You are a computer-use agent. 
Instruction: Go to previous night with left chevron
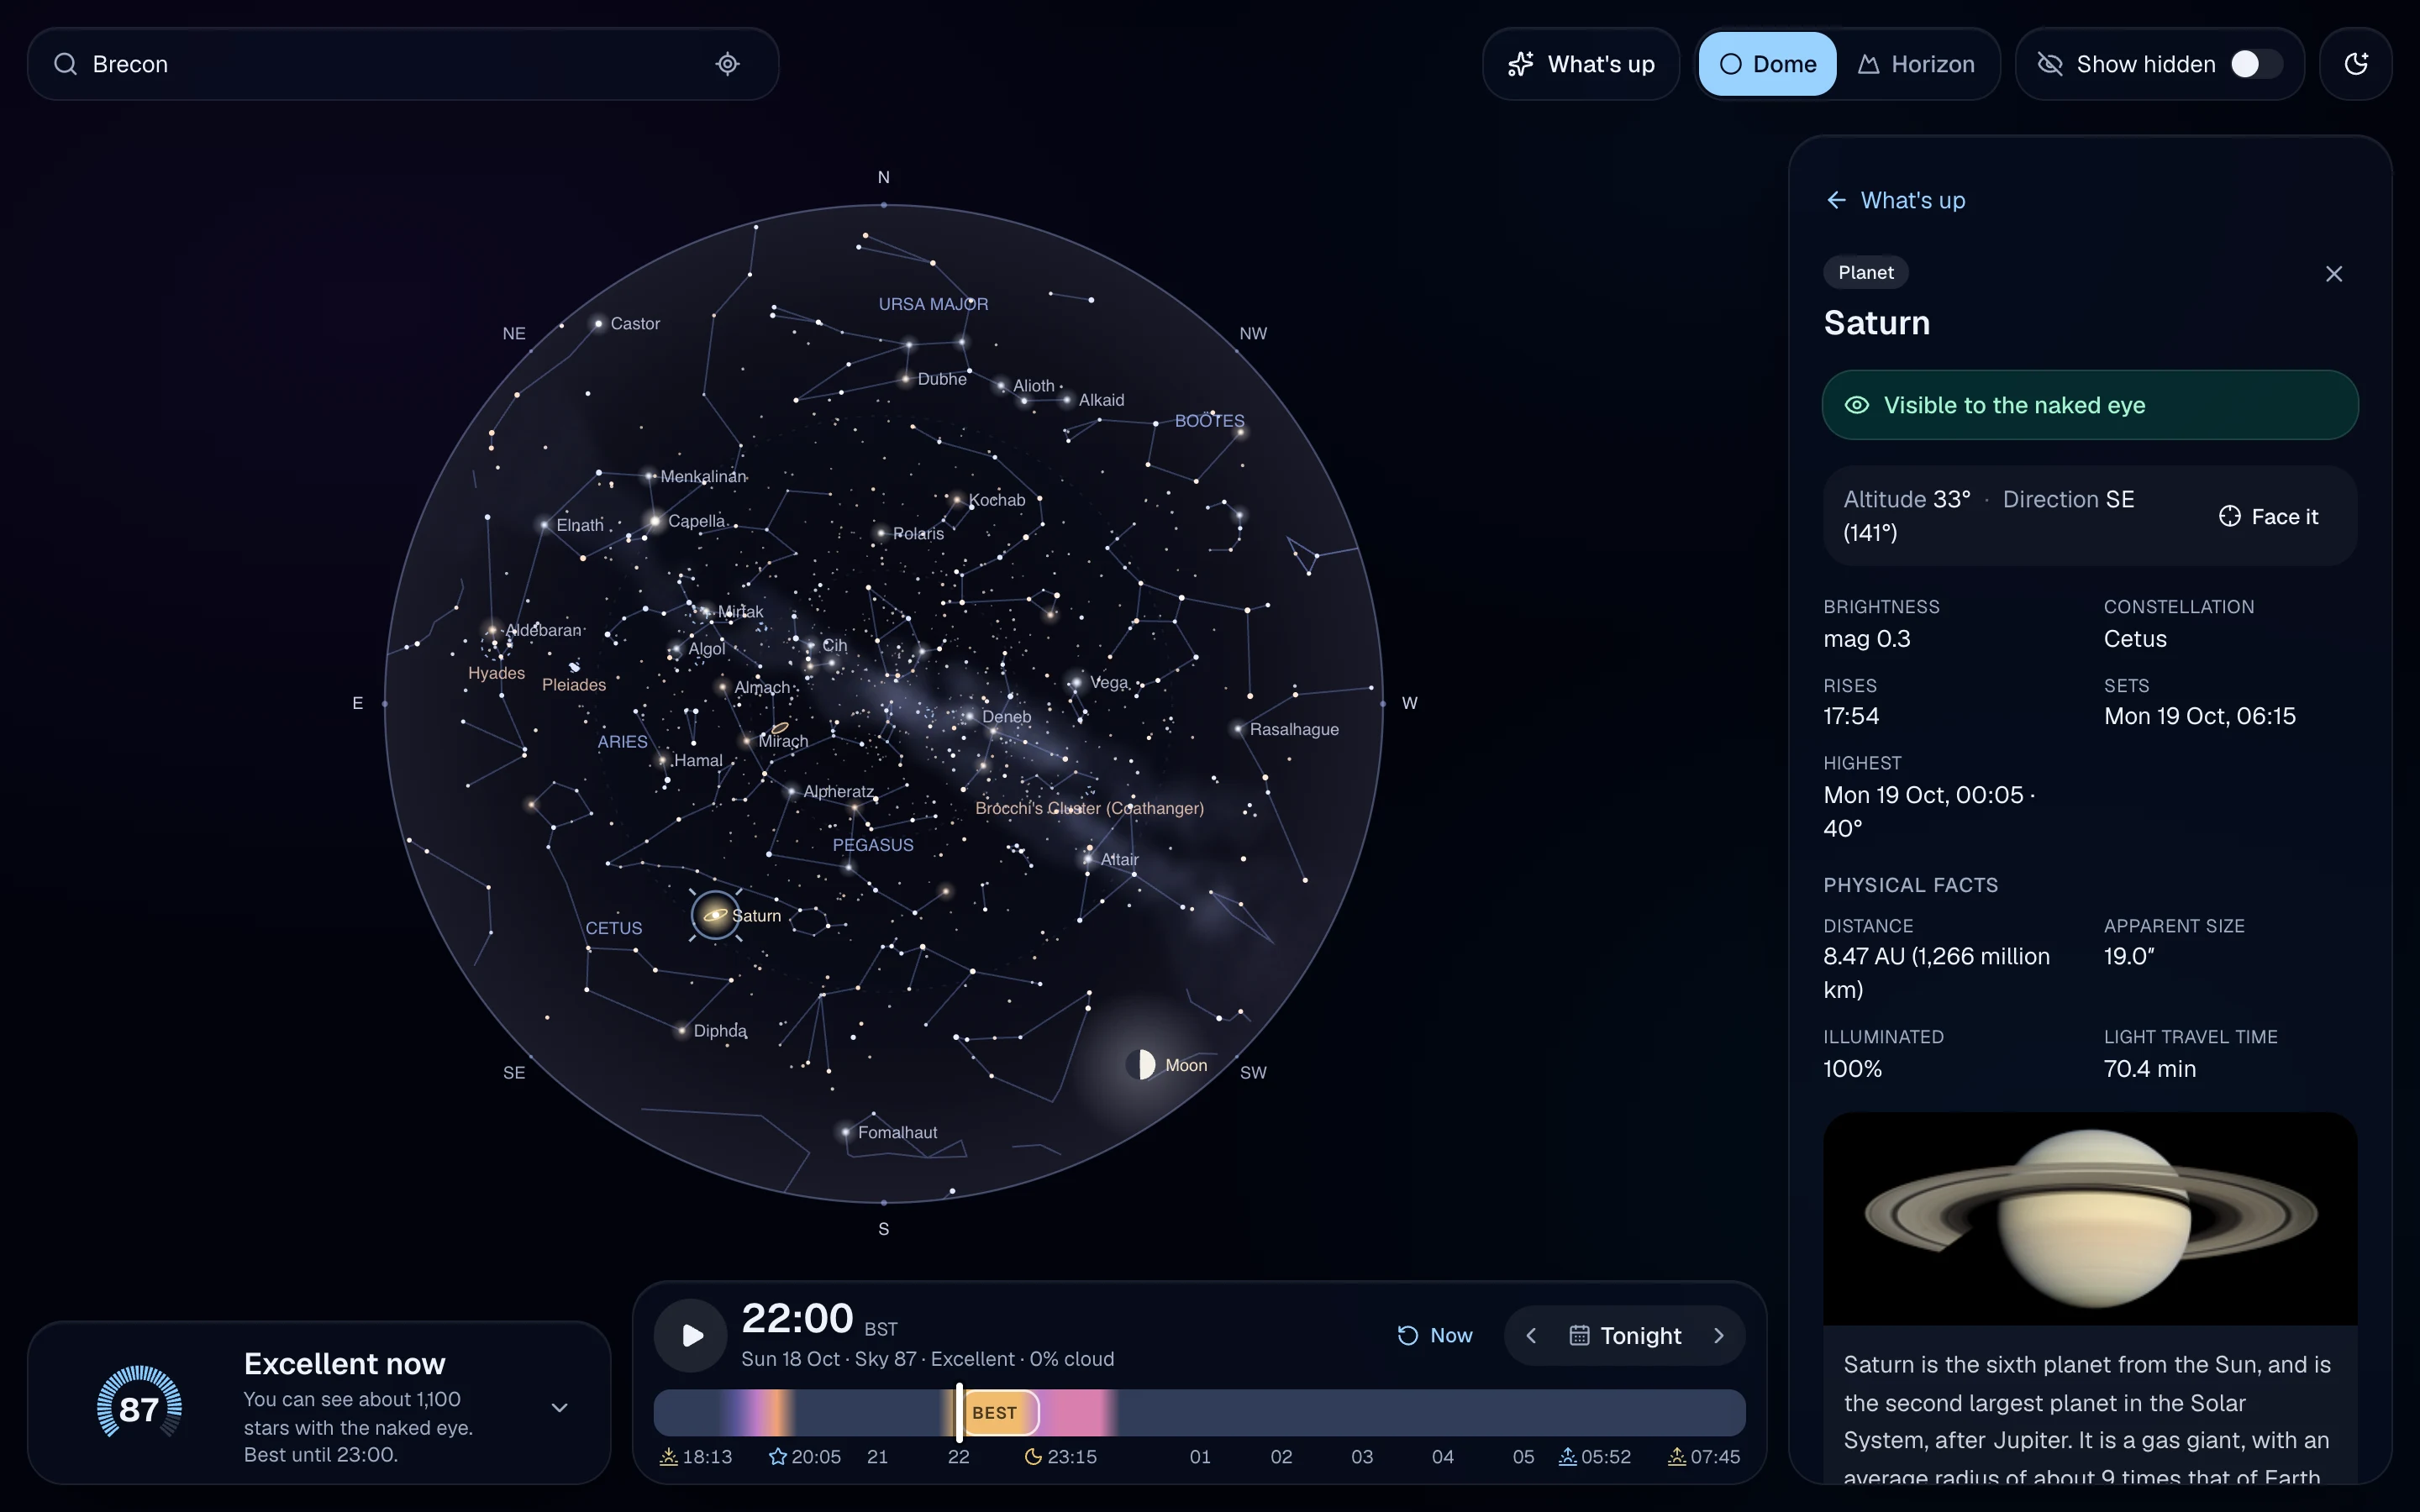1530,1335
